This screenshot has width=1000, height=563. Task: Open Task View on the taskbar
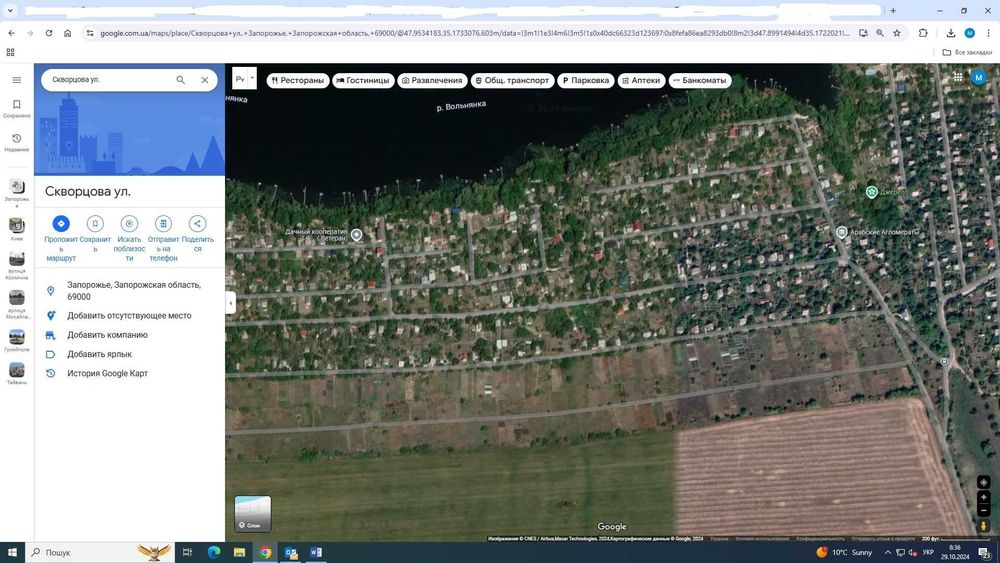coord(187,552)
